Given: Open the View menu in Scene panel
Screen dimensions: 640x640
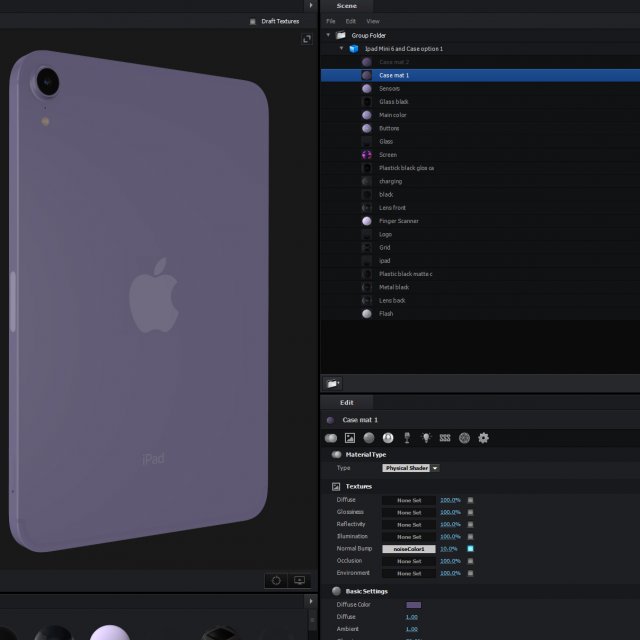Looking at the screenshot, I should 373,21.
